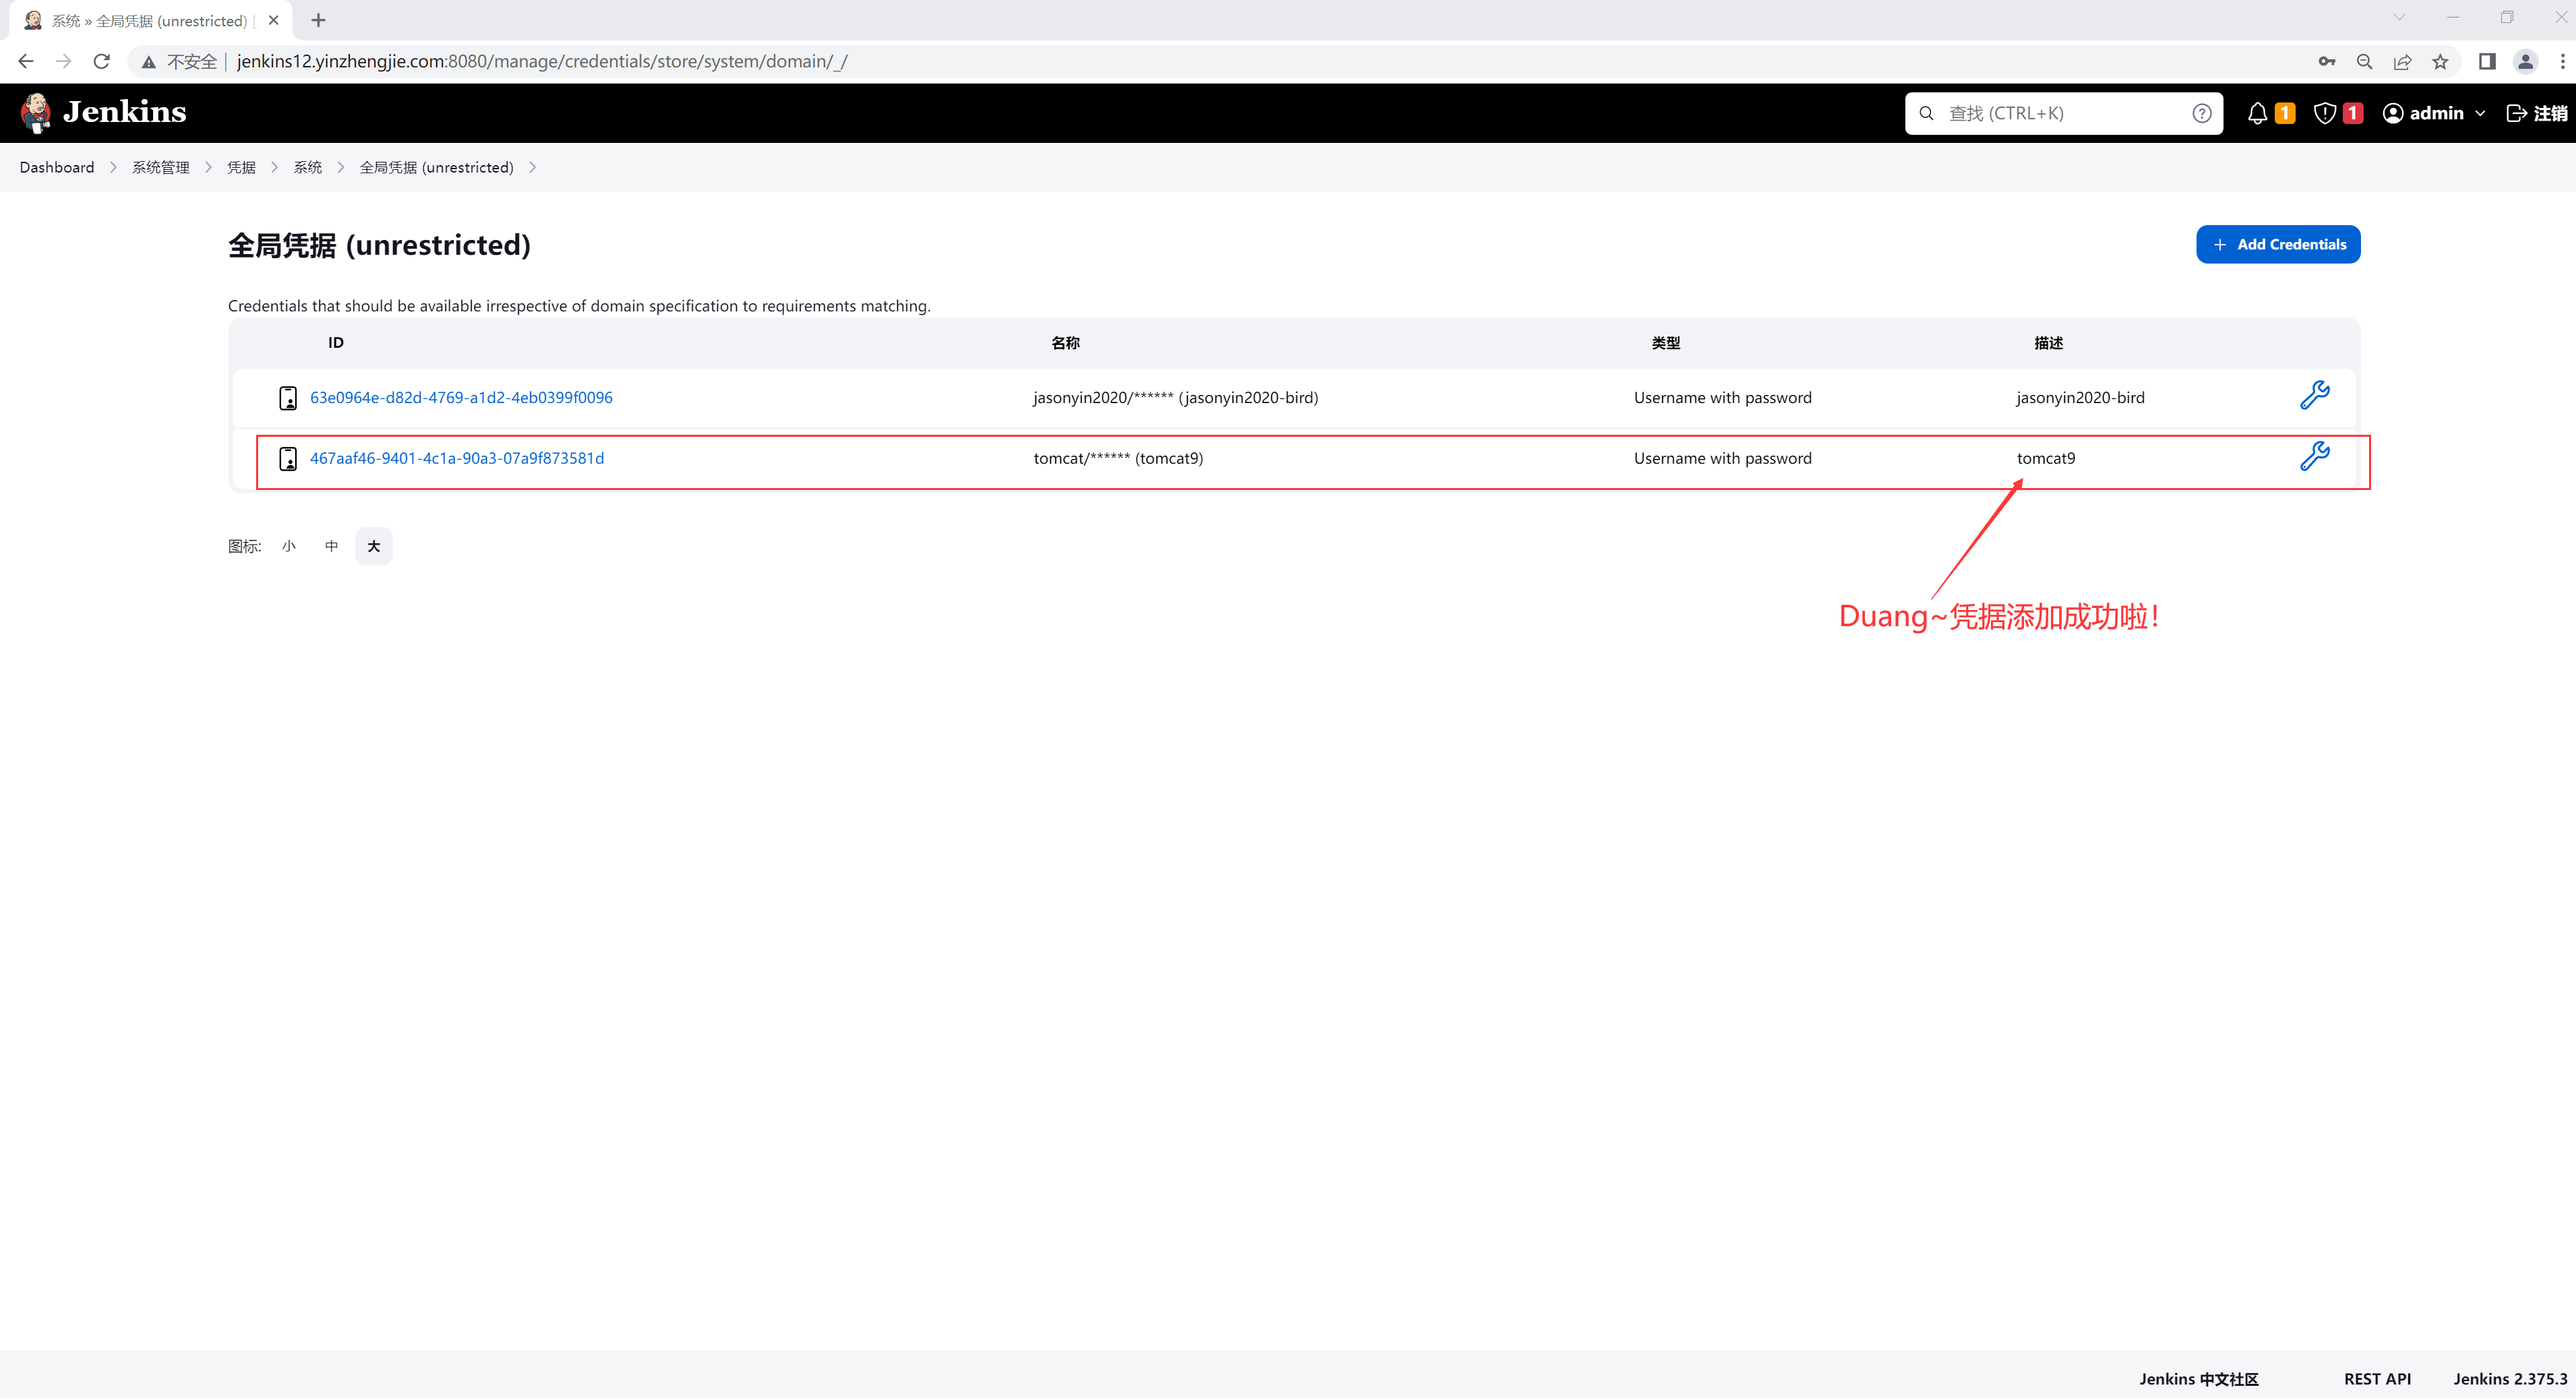This screenshot has width=2576, height=1398.
Task: Set icon size to large (大)
Action: click(373, 546)
